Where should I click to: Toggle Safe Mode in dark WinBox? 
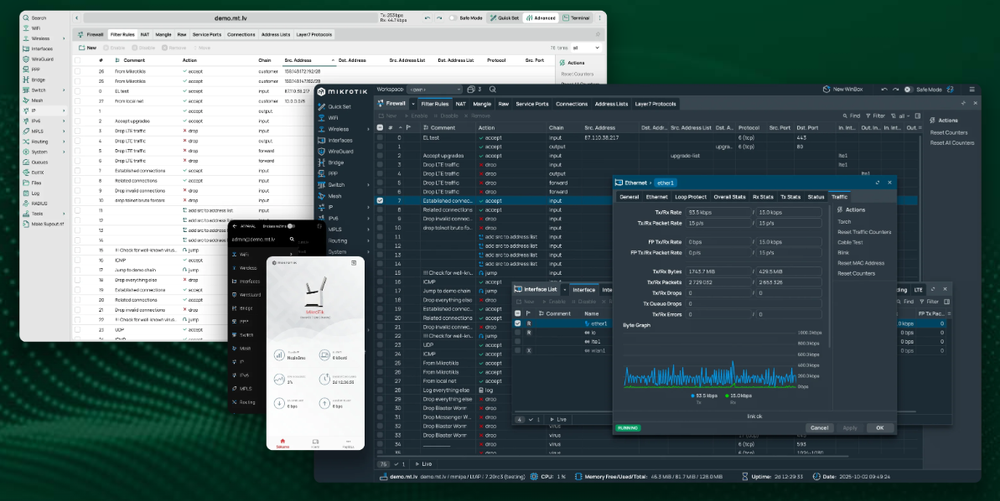(x=909, y=89)
